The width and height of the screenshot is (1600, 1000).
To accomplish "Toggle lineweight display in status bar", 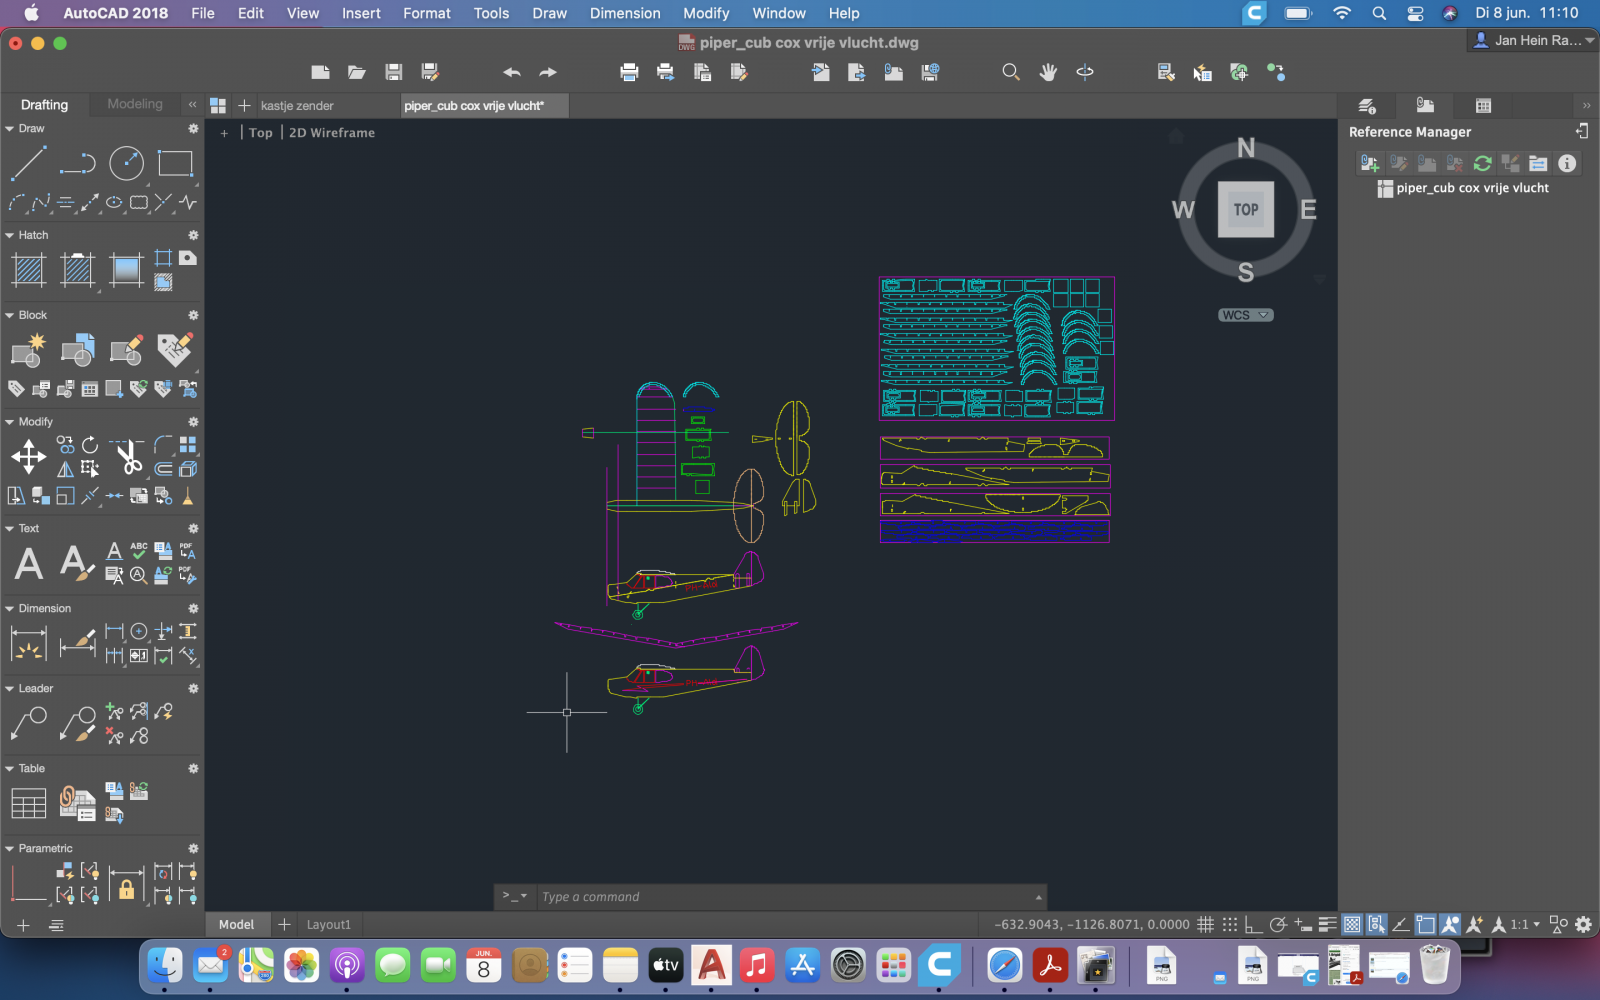I will [x=1327, y=925].
